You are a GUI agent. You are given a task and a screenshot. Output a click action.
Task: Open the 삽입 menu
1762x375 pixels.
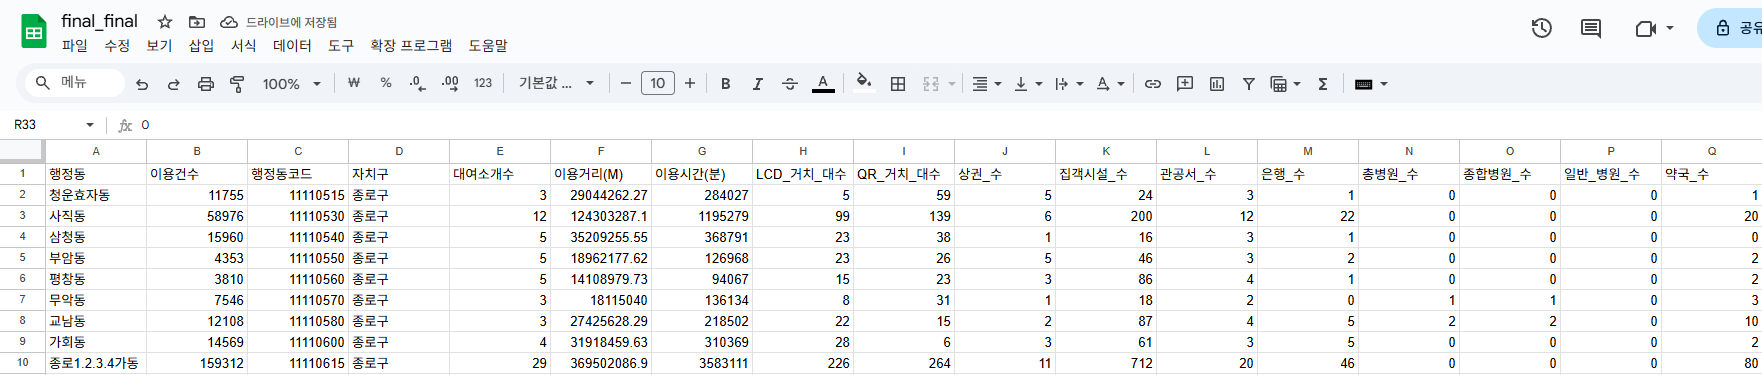[x=201, y=46]
